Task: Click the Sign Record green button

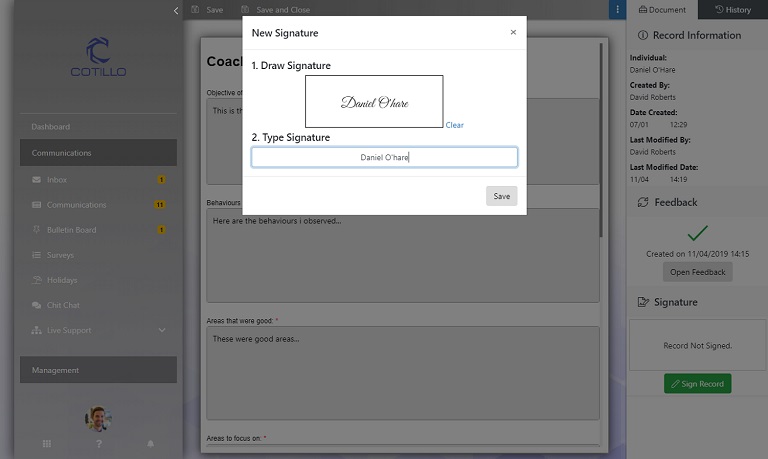Action: [x=697, y=384]
